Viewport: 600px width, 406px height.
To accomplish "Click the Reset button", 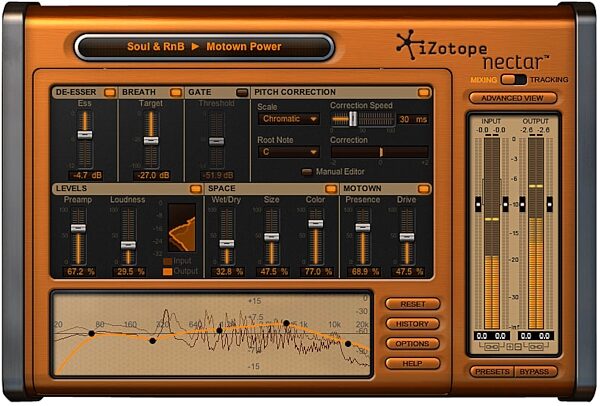I will pyautogui.click(x=412, y=304).
